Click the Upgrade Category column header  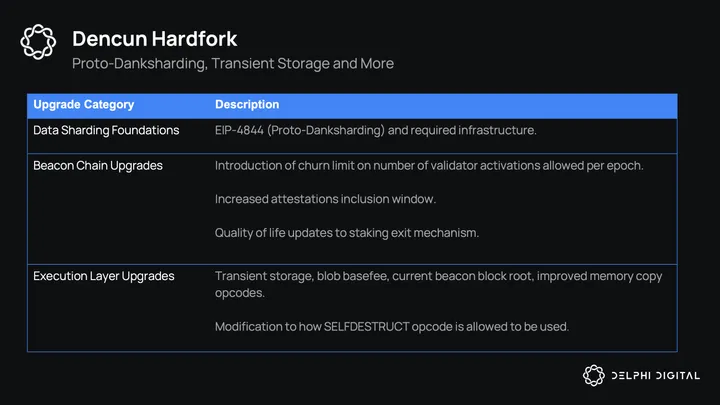83,104
